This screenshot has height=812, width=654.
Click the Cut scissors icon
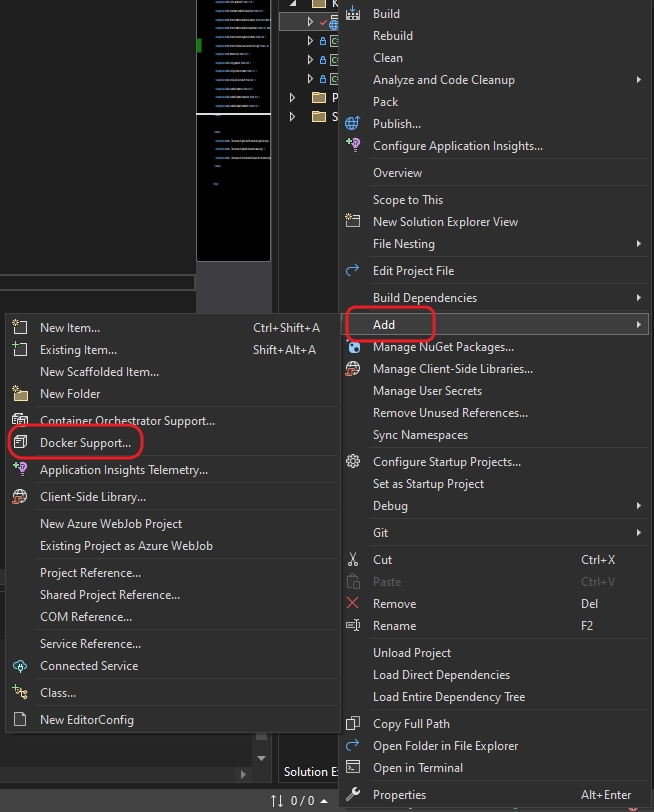tap(352, 560)
